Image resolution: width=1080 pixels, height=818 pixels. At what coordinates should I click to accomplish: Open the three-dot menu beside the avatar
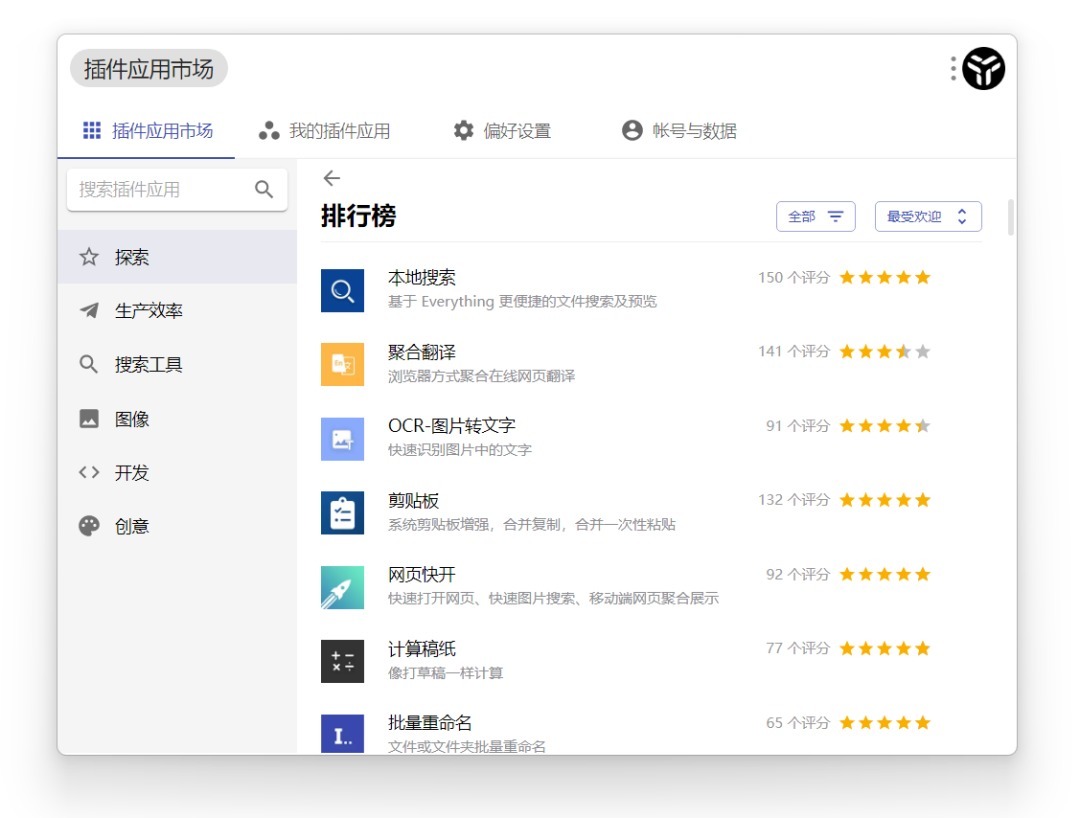953,69
